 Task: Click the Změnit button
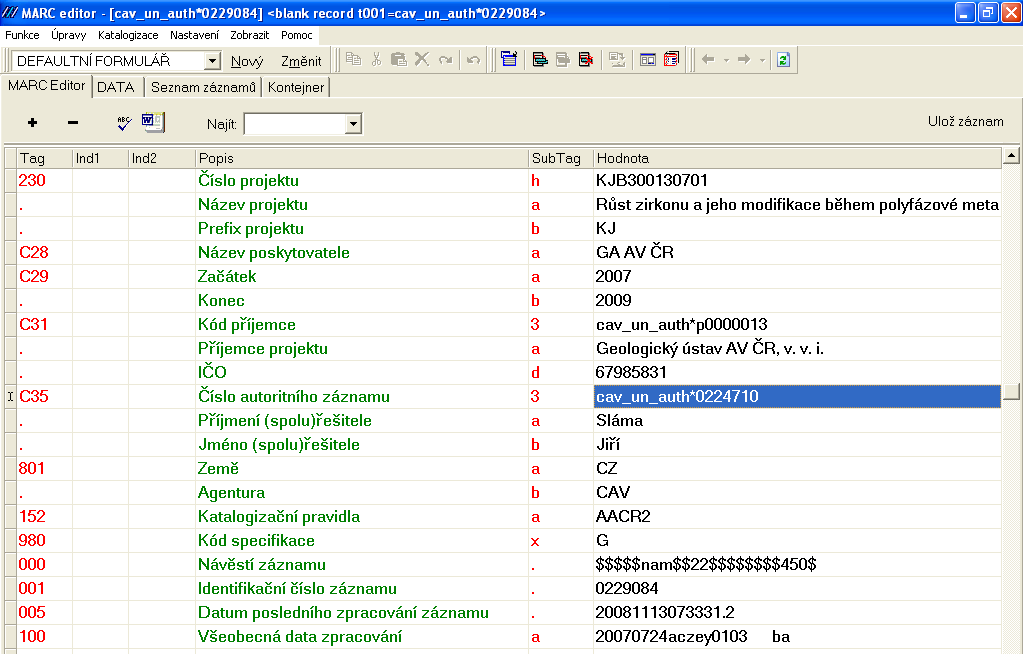tap(301, 61)
